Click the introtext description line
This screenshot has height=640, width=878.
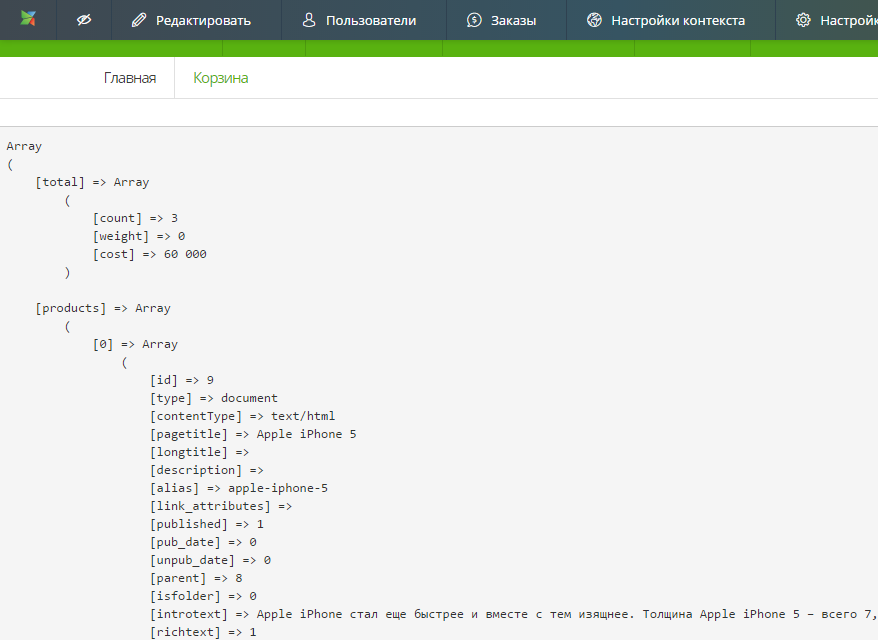pos(513,614)
